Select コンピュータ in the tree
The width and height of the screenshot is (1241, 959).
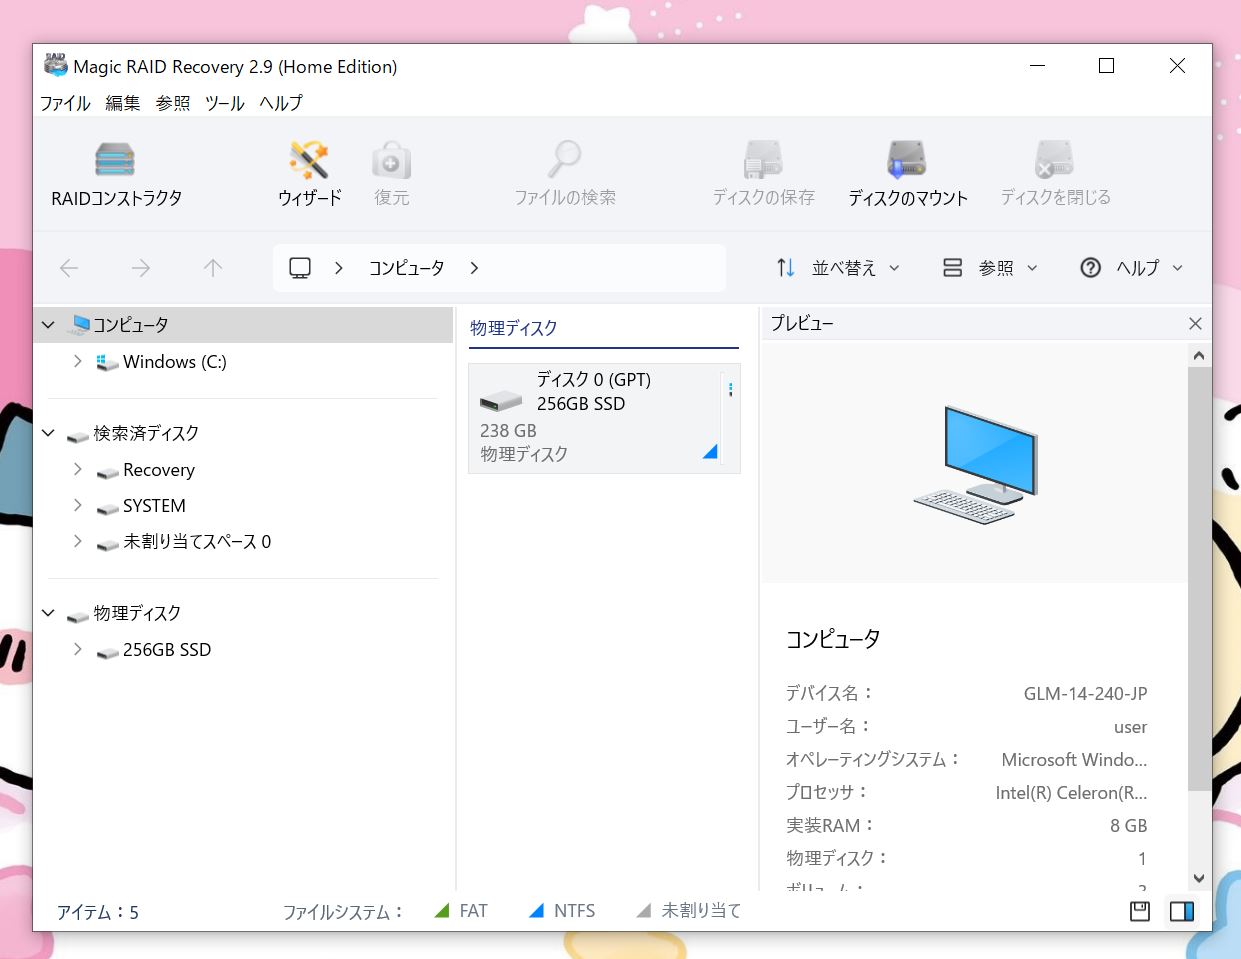[x=131, y=325]
